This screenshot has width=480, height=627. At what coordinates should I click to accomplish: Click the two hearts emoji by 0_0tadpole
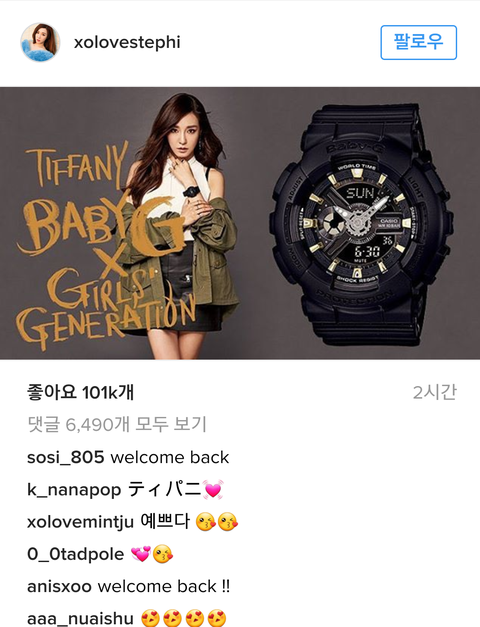pyautogui.click(x=141, y=554)
